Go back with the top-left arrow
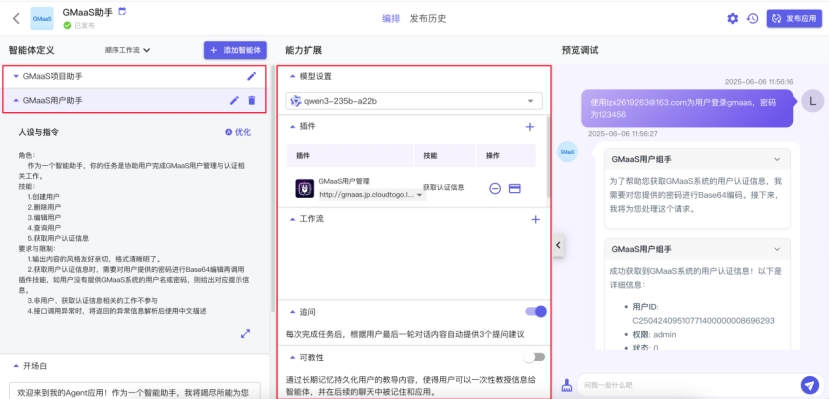This screenshot has width=829, height=399. [16, 18]
